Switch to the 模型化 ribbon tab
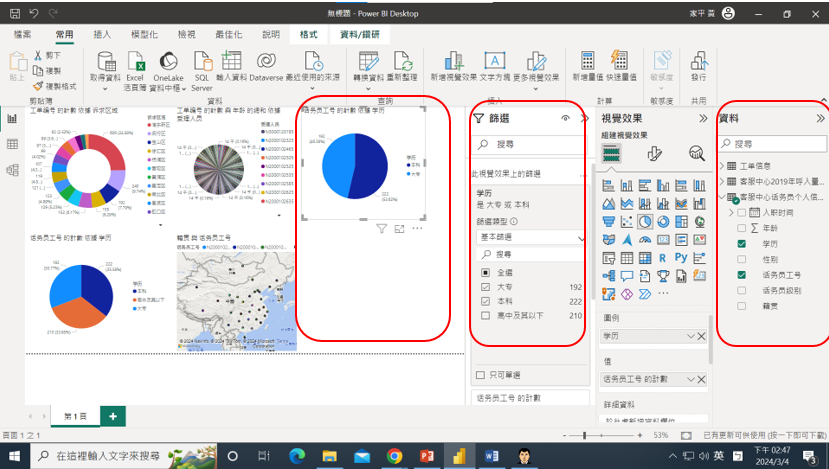 144,34
